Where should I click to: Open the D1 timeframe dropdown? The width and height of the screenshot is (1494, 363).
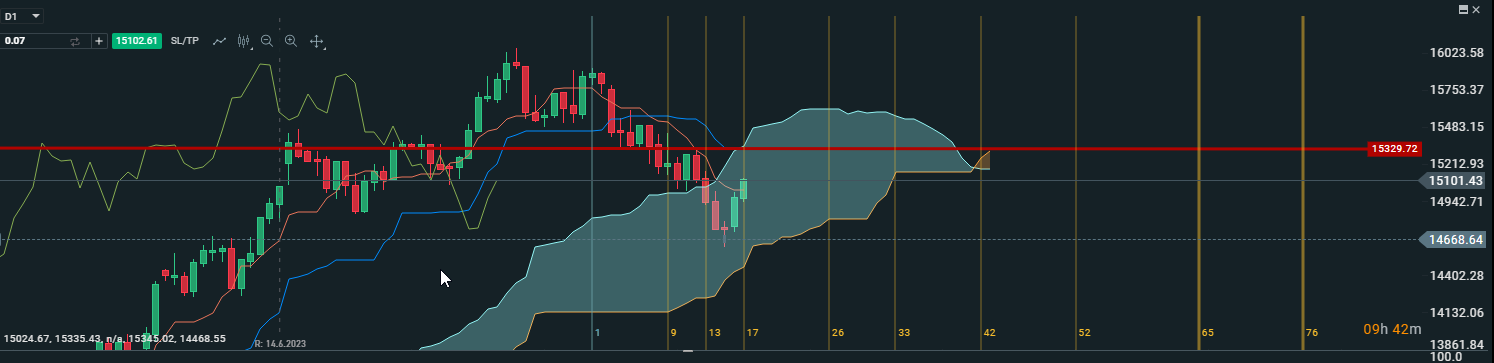(22, 16)
